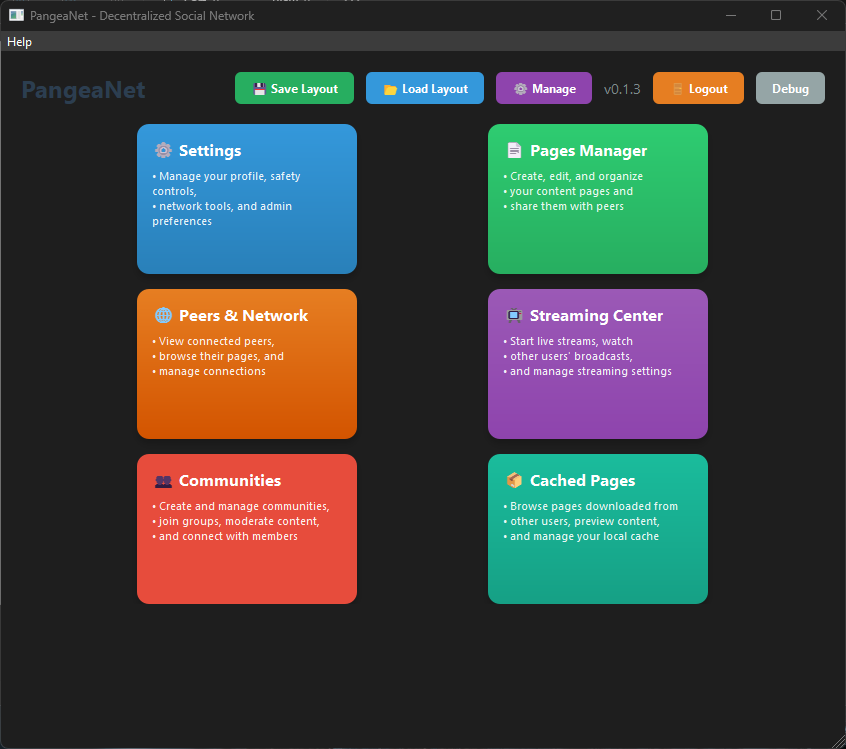846x749 pixels.
Task: Click the gear icon on Manage button
Action: pos(520,89)
